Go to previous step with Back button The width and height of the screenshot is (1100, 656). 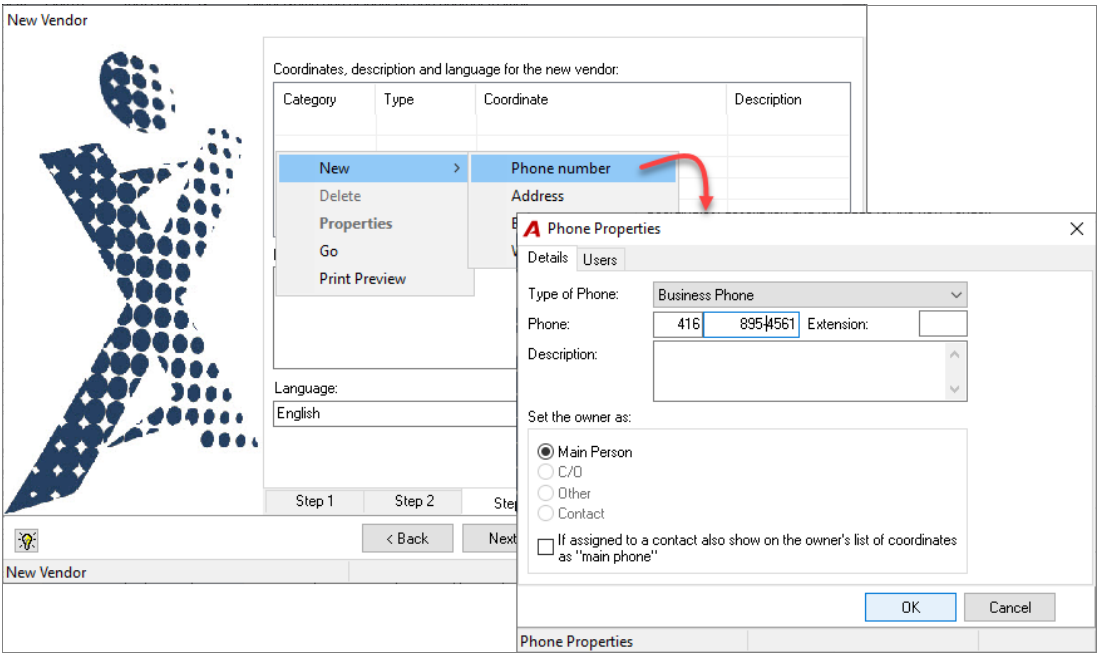pos(408,538)
